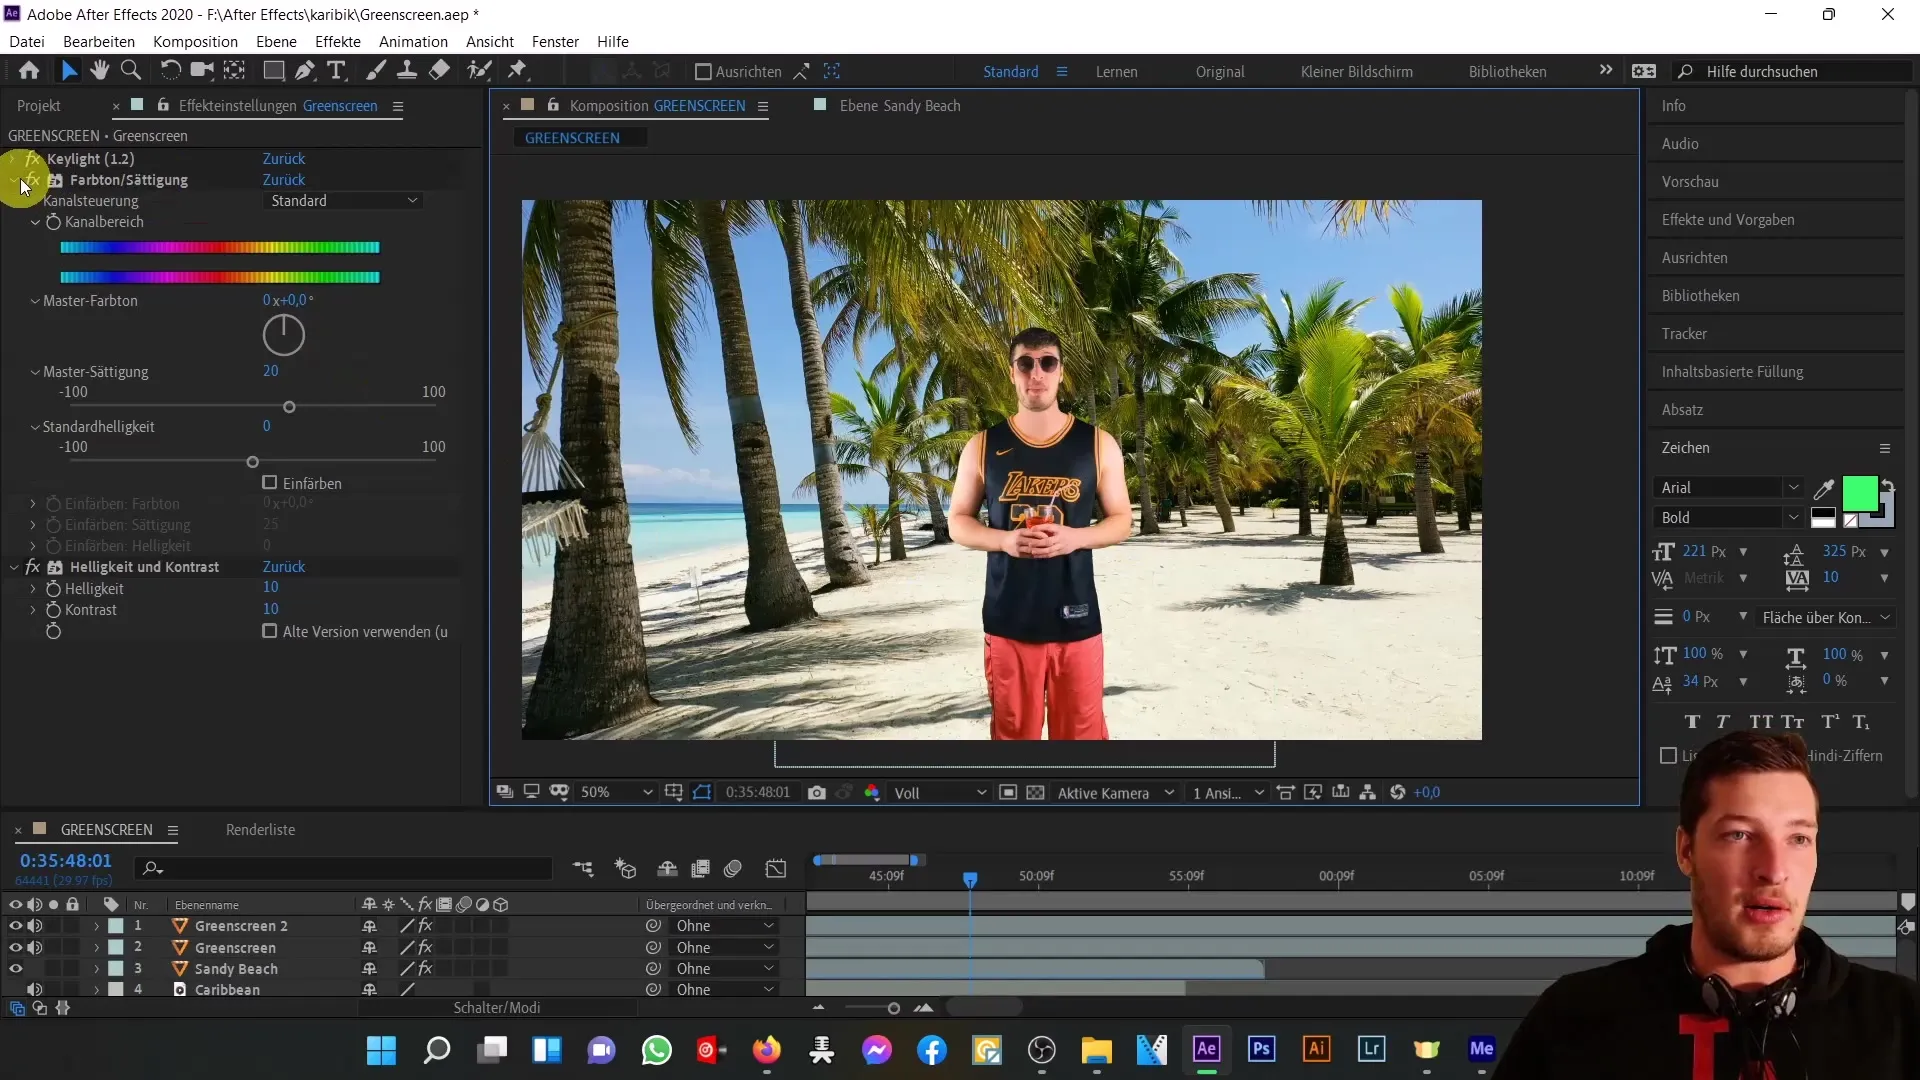Open the Komposition menu in menu bar
This screenshot has width=1920, height=1080.
coord(195,41)
